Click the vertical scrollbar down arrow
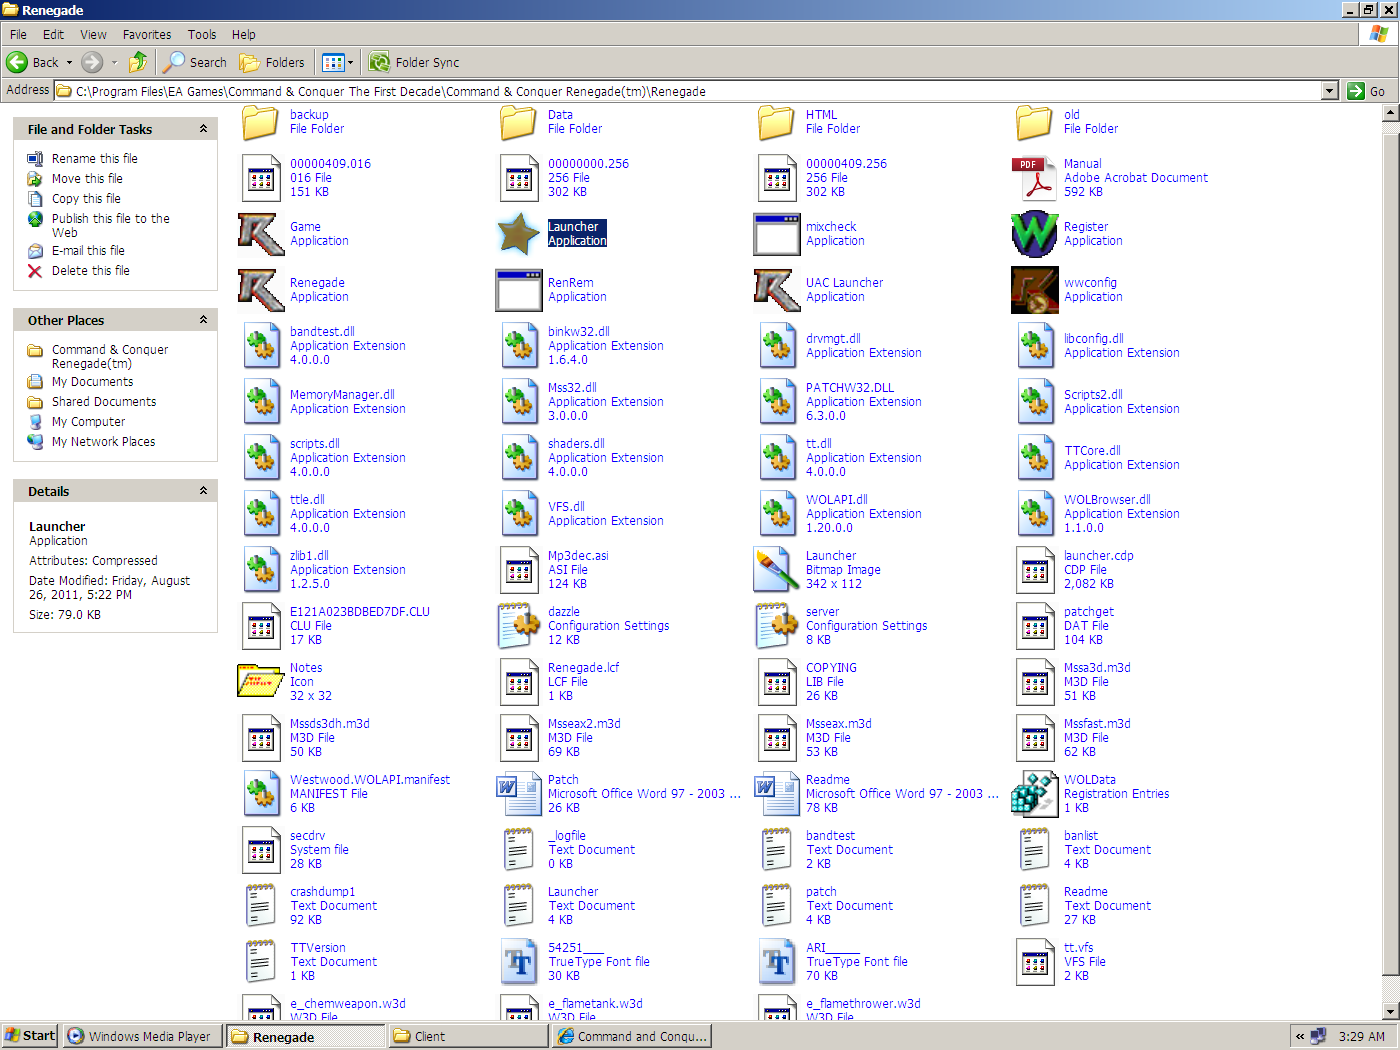 pyautogui.click(x=1389, y=1011)
